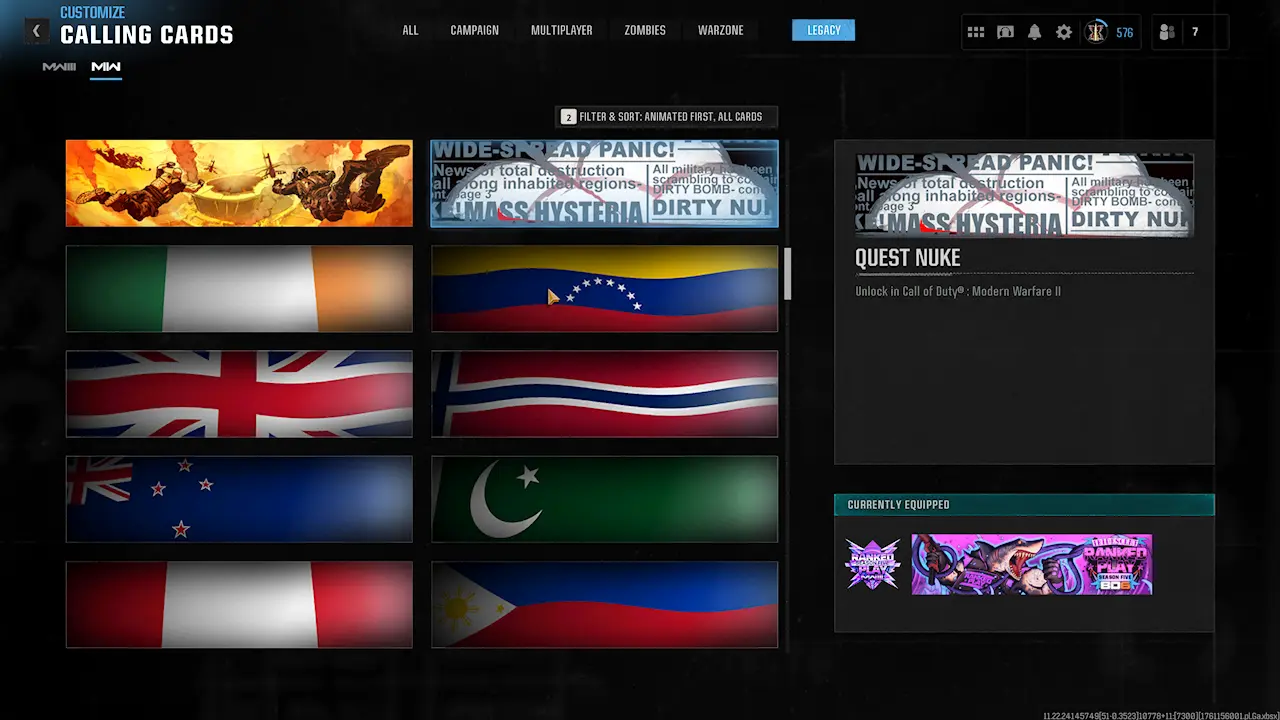Choose the Peru flag calling card
The width and height of the screenshot is (1280, 720).
coord(239,604)
